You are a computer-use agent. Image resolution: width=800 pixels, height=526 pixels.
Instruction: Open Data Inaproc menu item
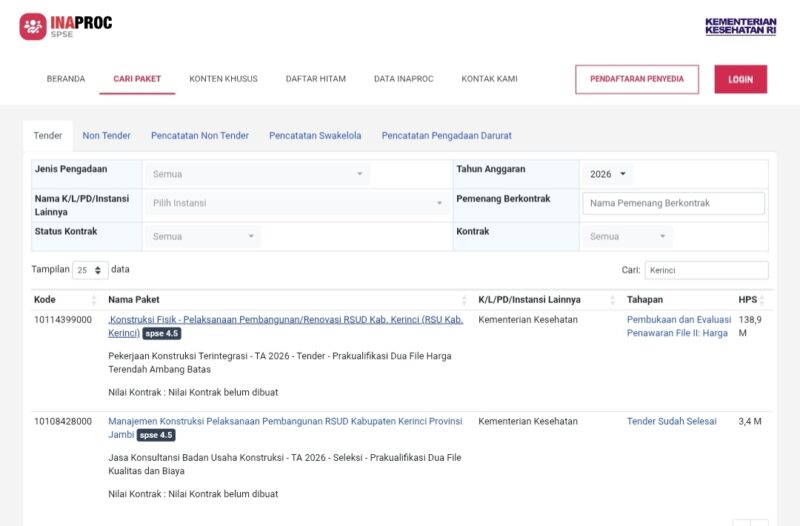coord(404,79)
